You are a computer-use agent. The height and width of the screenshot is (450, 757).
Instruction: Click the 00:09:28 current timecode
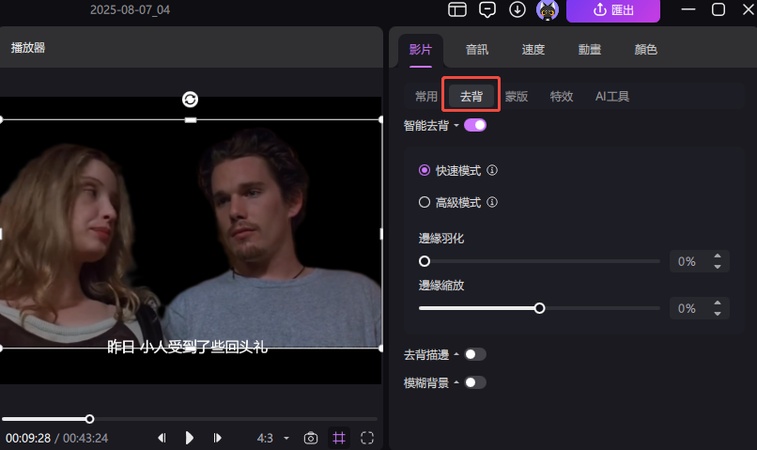(x=28, y=438)
